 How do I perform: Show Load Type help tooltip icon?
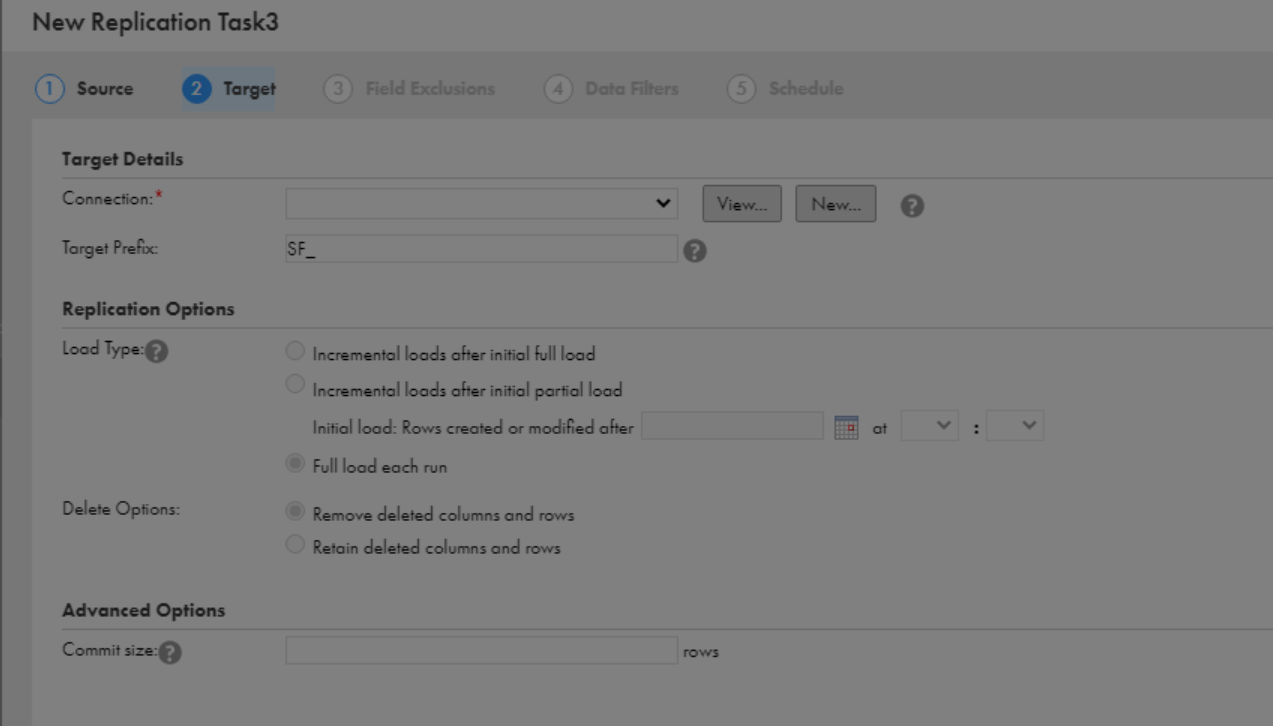[x=156, y=352]
